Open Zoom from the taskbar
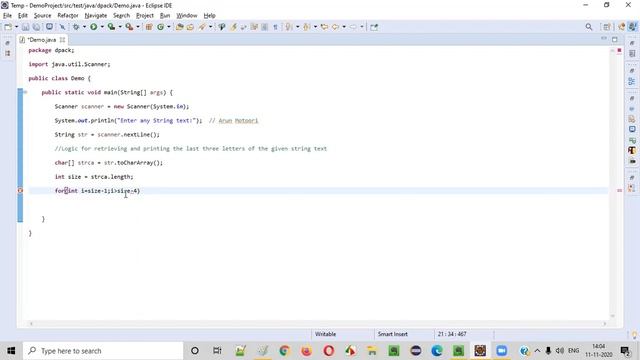The image size is (640, 360). [x=501, y=351]
